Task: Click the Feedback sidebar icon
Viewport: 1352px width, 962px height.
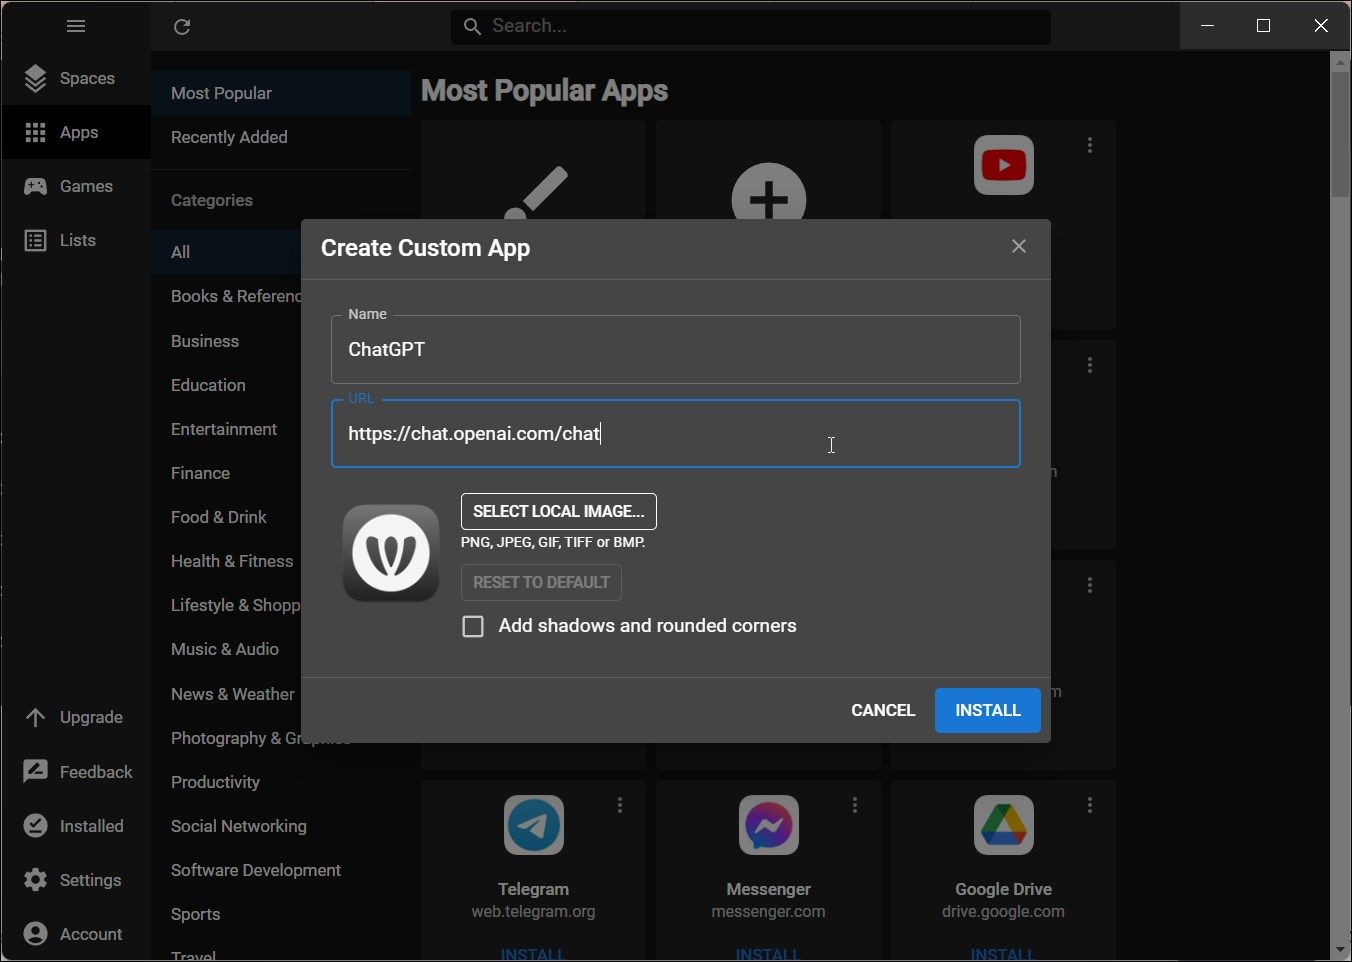Action: 35,771
